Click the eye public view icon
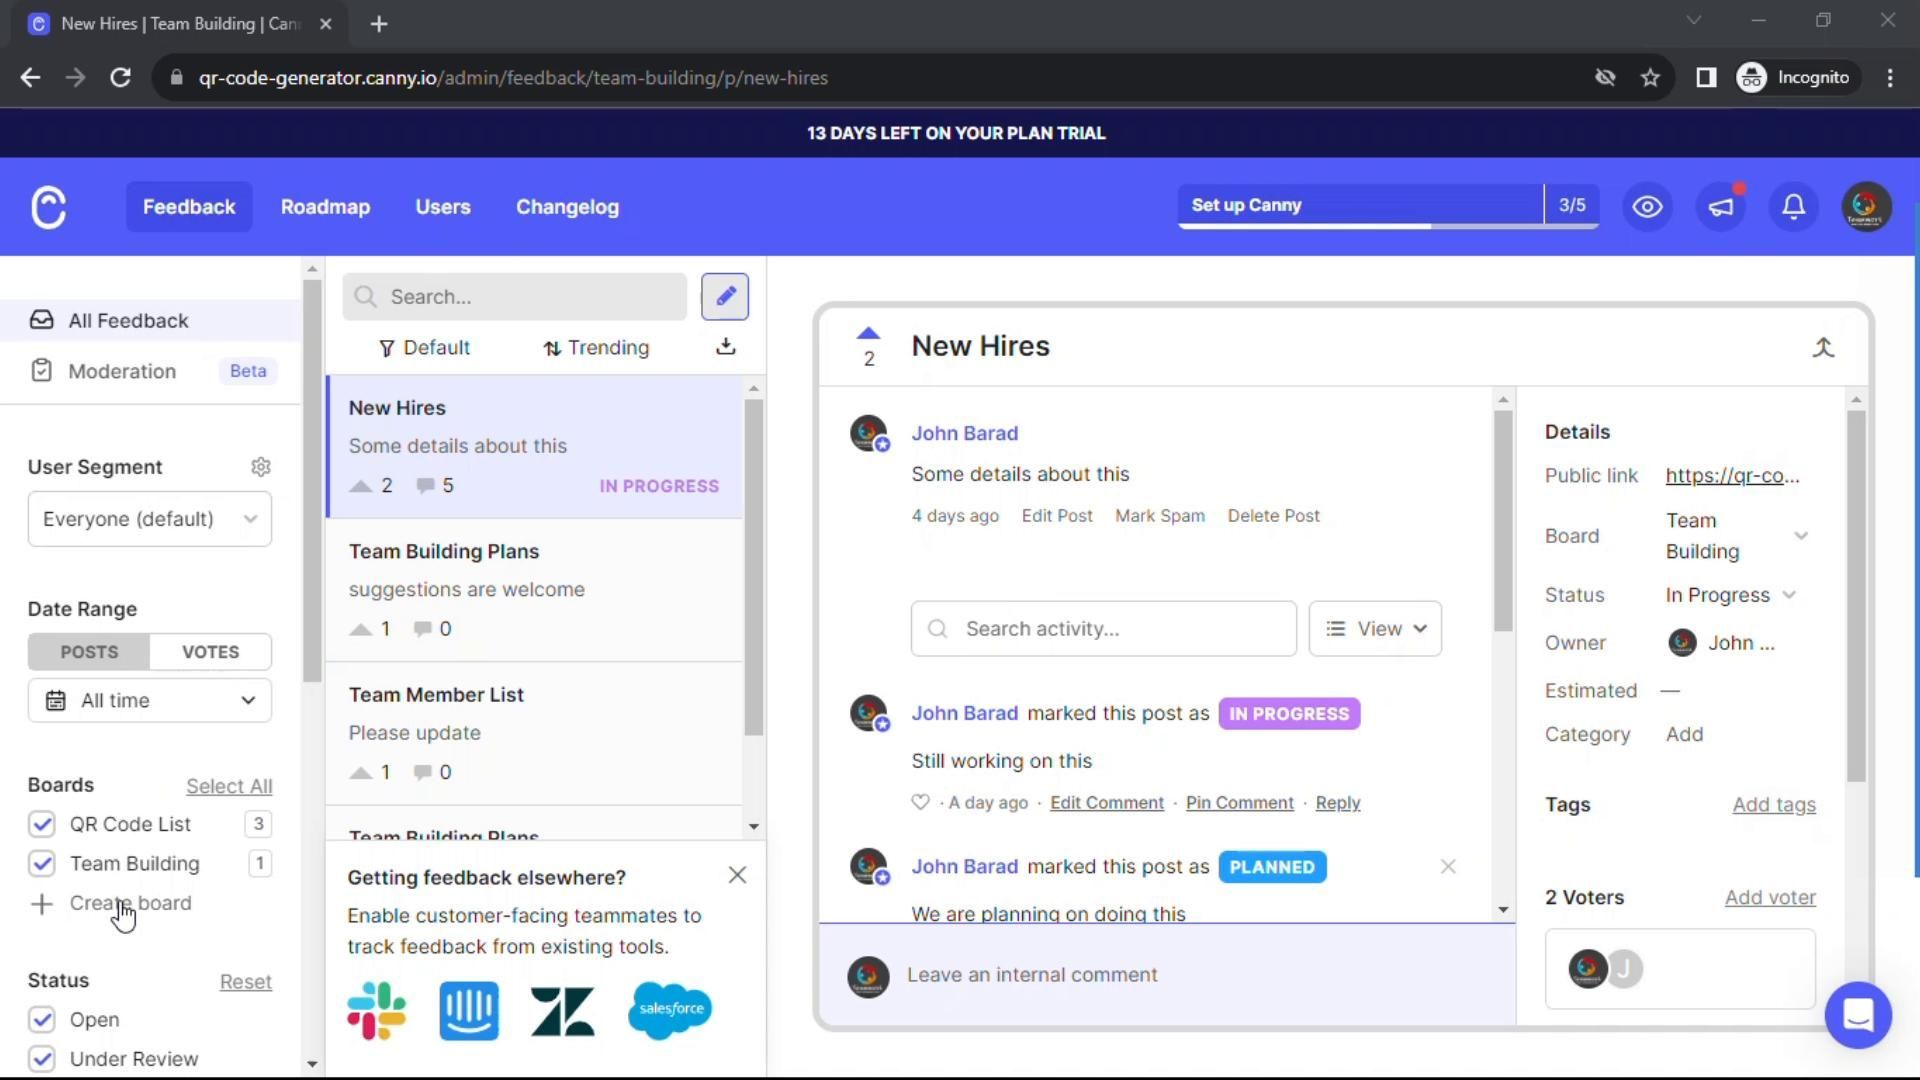The height and width of the screenshot is (1080, 1920). [x=1647, y=207]
